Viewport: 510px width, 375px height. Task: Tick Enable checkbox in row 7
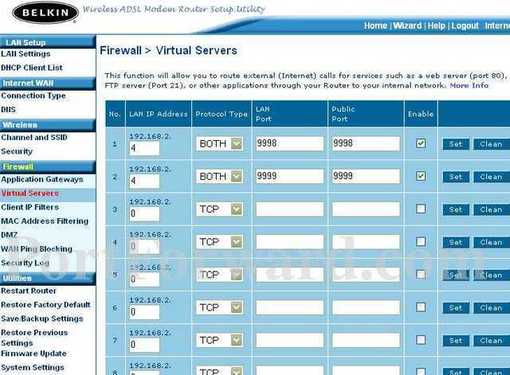coord(421,340)
